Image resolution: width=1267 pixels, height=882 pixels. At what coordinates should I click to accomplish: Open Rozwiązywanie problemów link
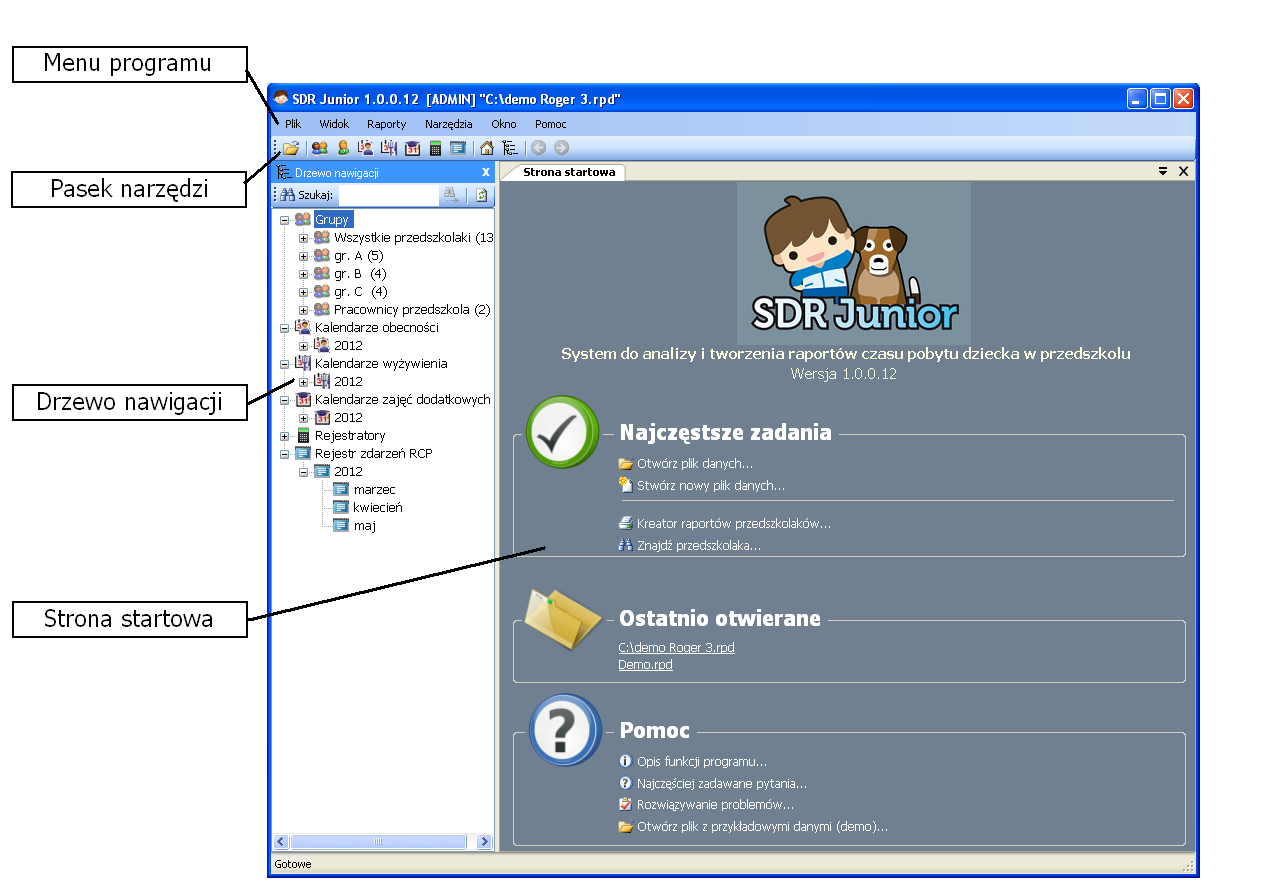715,805
